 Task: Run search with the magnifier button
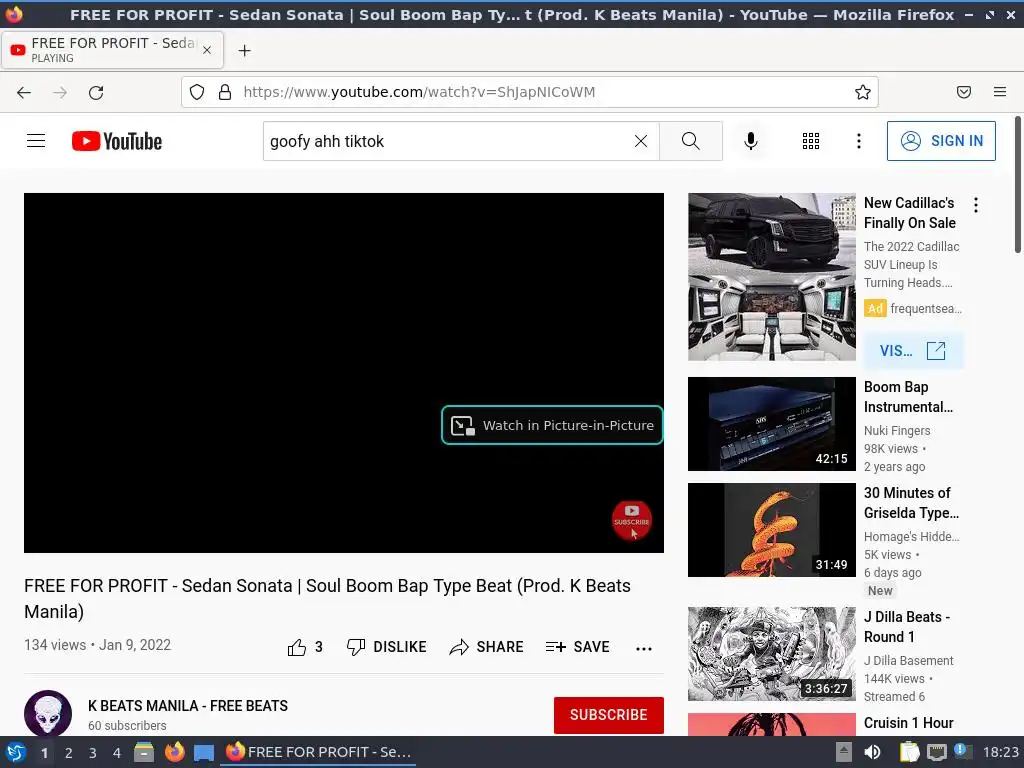click(690, 141)
